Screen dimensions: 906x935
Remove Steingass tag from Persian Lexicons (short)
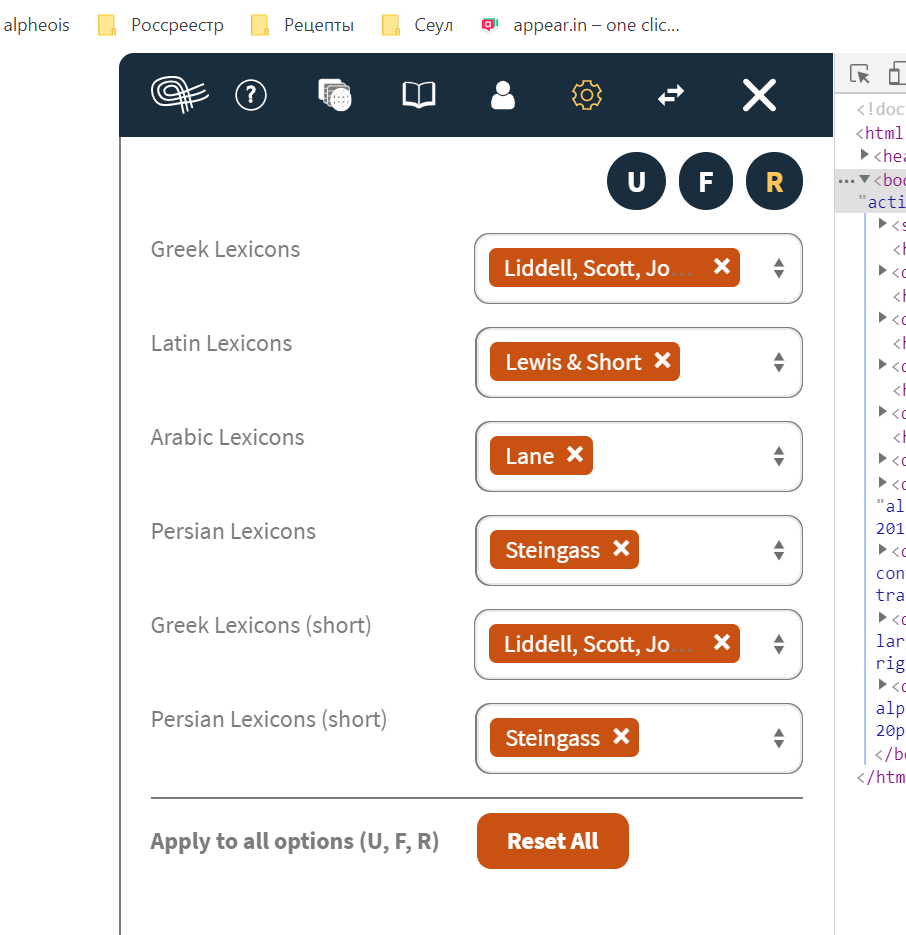(x=621, y=736)
